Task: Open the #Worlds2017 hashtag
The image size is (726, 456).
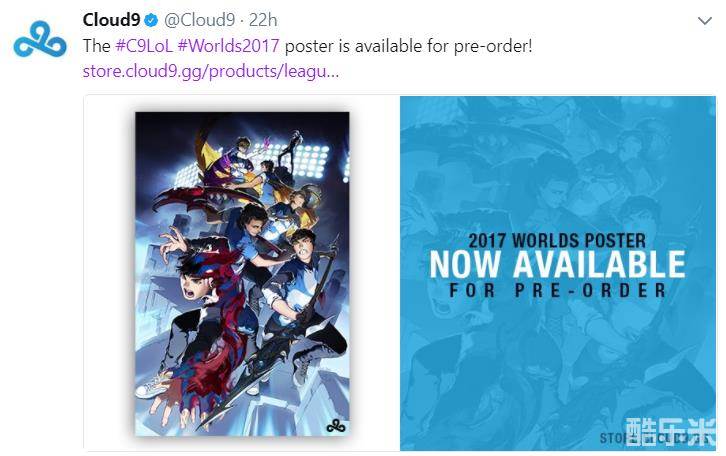Action: [x=228, y=46]
